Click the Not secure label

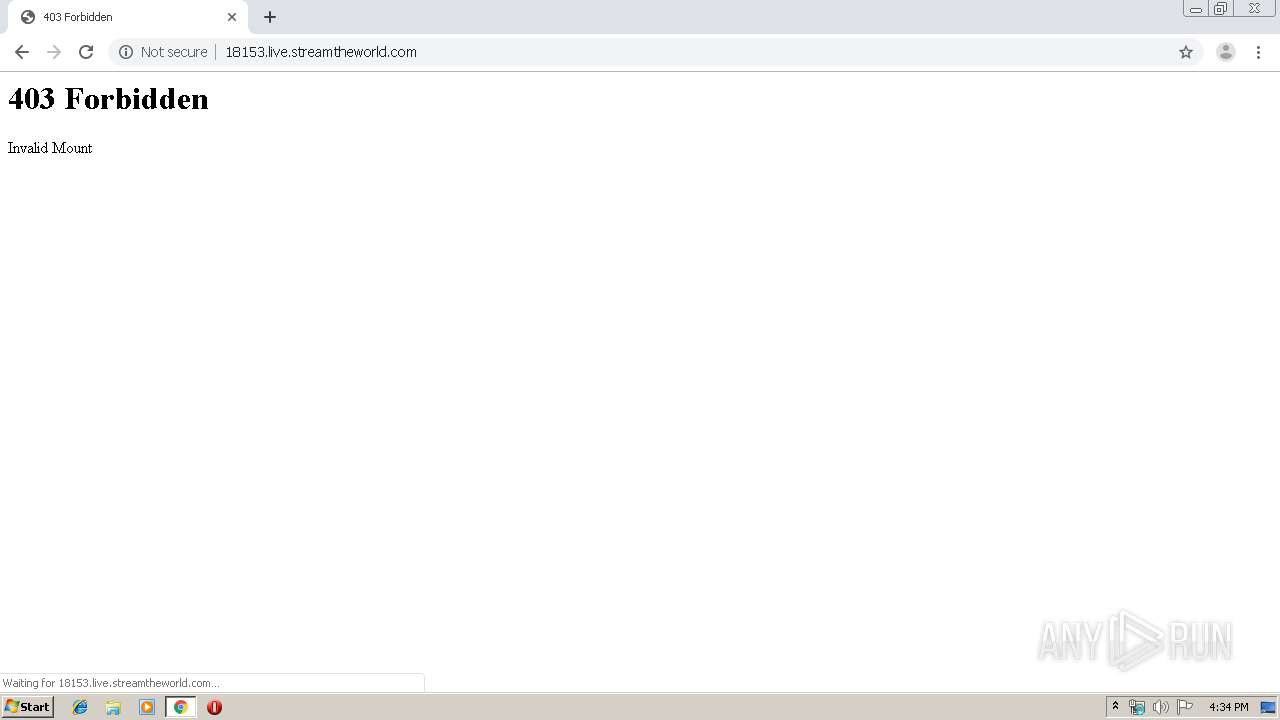pos(174,52)
